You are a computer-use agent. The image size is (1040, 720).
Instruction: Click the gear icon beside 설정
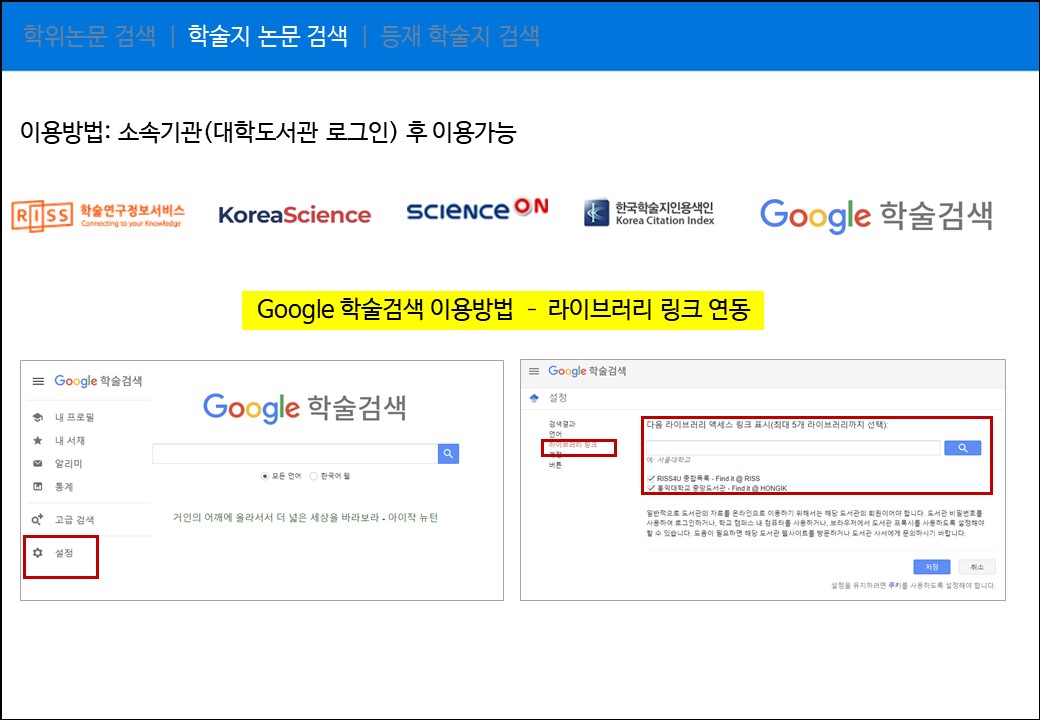38,553
